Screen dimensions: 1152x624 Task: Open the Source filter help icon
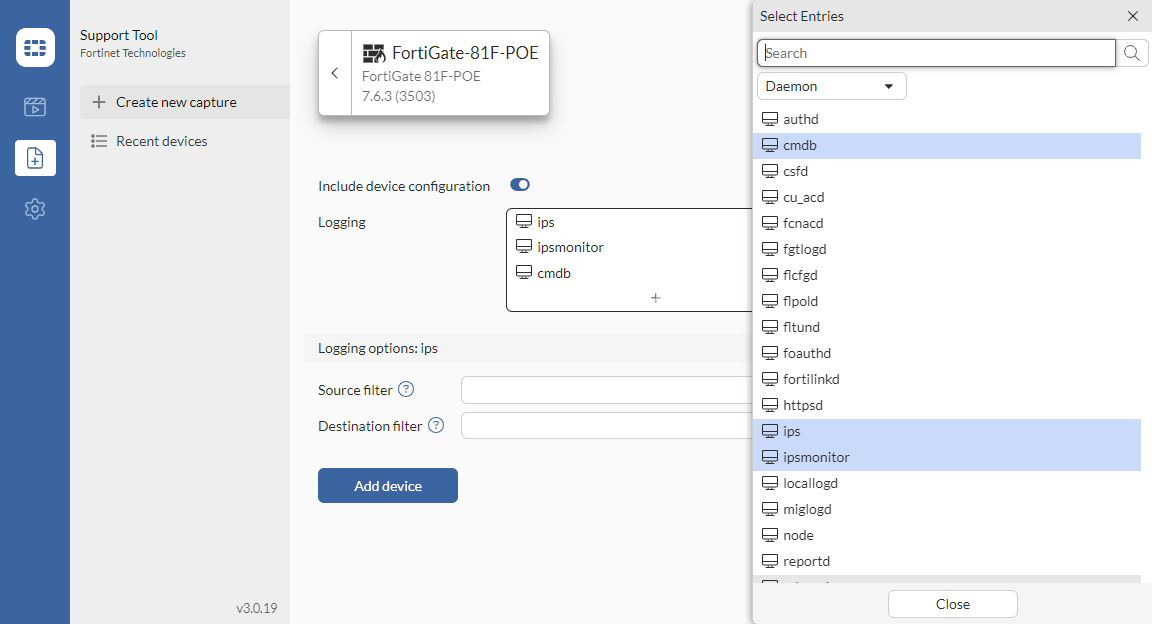(x=406, y=389)
